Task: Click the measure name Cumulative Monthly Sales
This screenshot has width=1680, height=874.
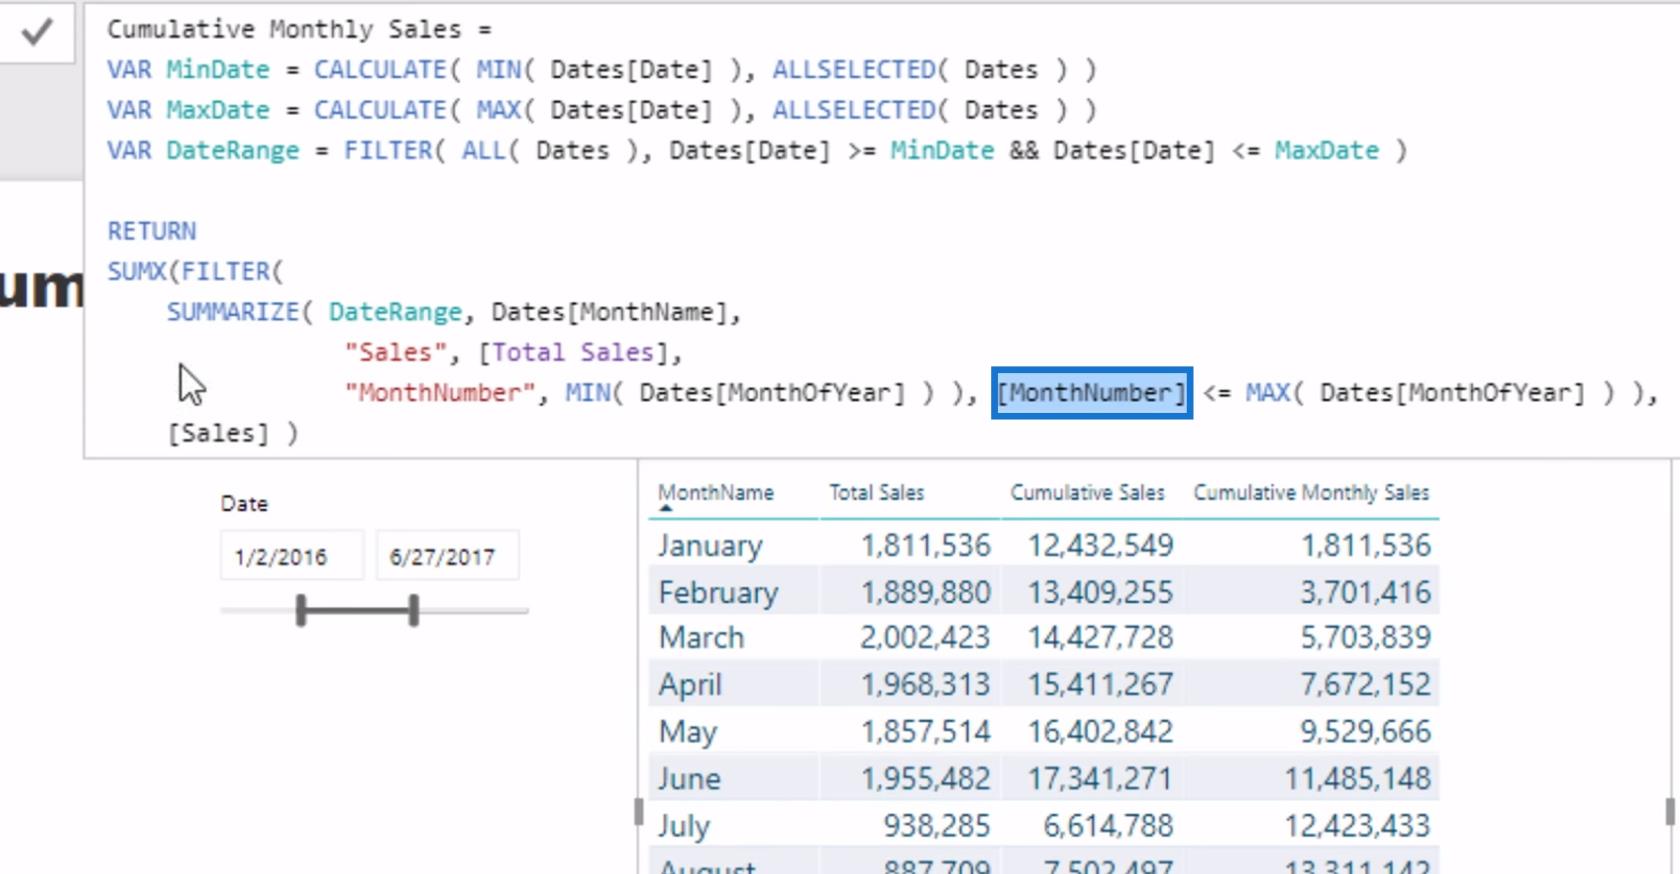Action: (284, 29)
